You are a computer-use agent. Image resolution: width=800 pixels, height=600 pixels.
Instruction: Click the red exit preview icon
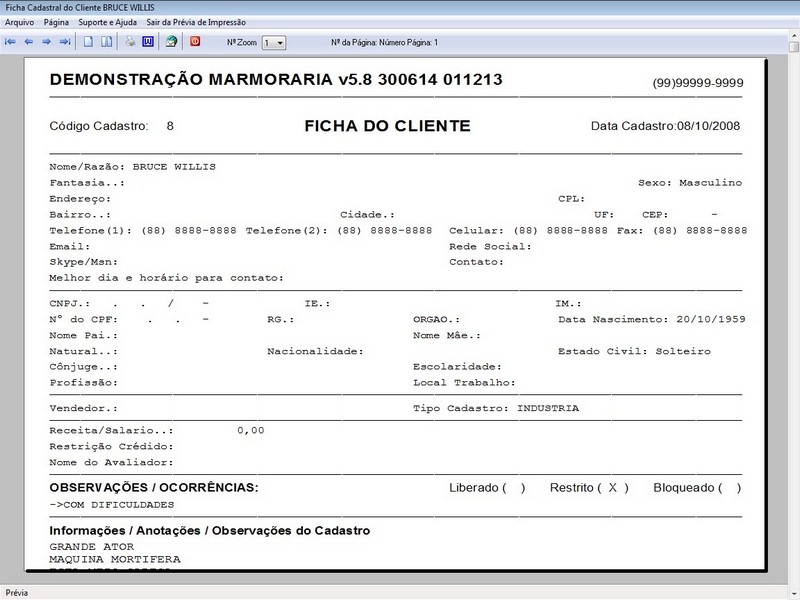[193, 41]
